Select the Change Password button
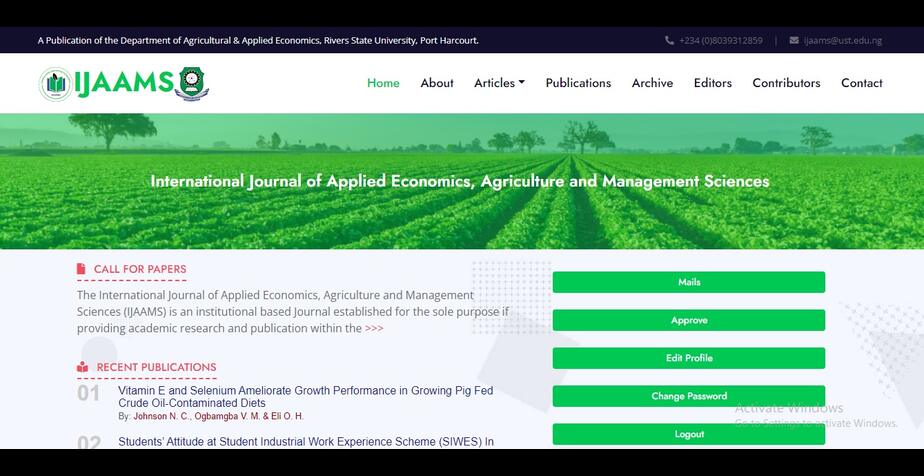The image size is (924, 476). click(689, 396)
